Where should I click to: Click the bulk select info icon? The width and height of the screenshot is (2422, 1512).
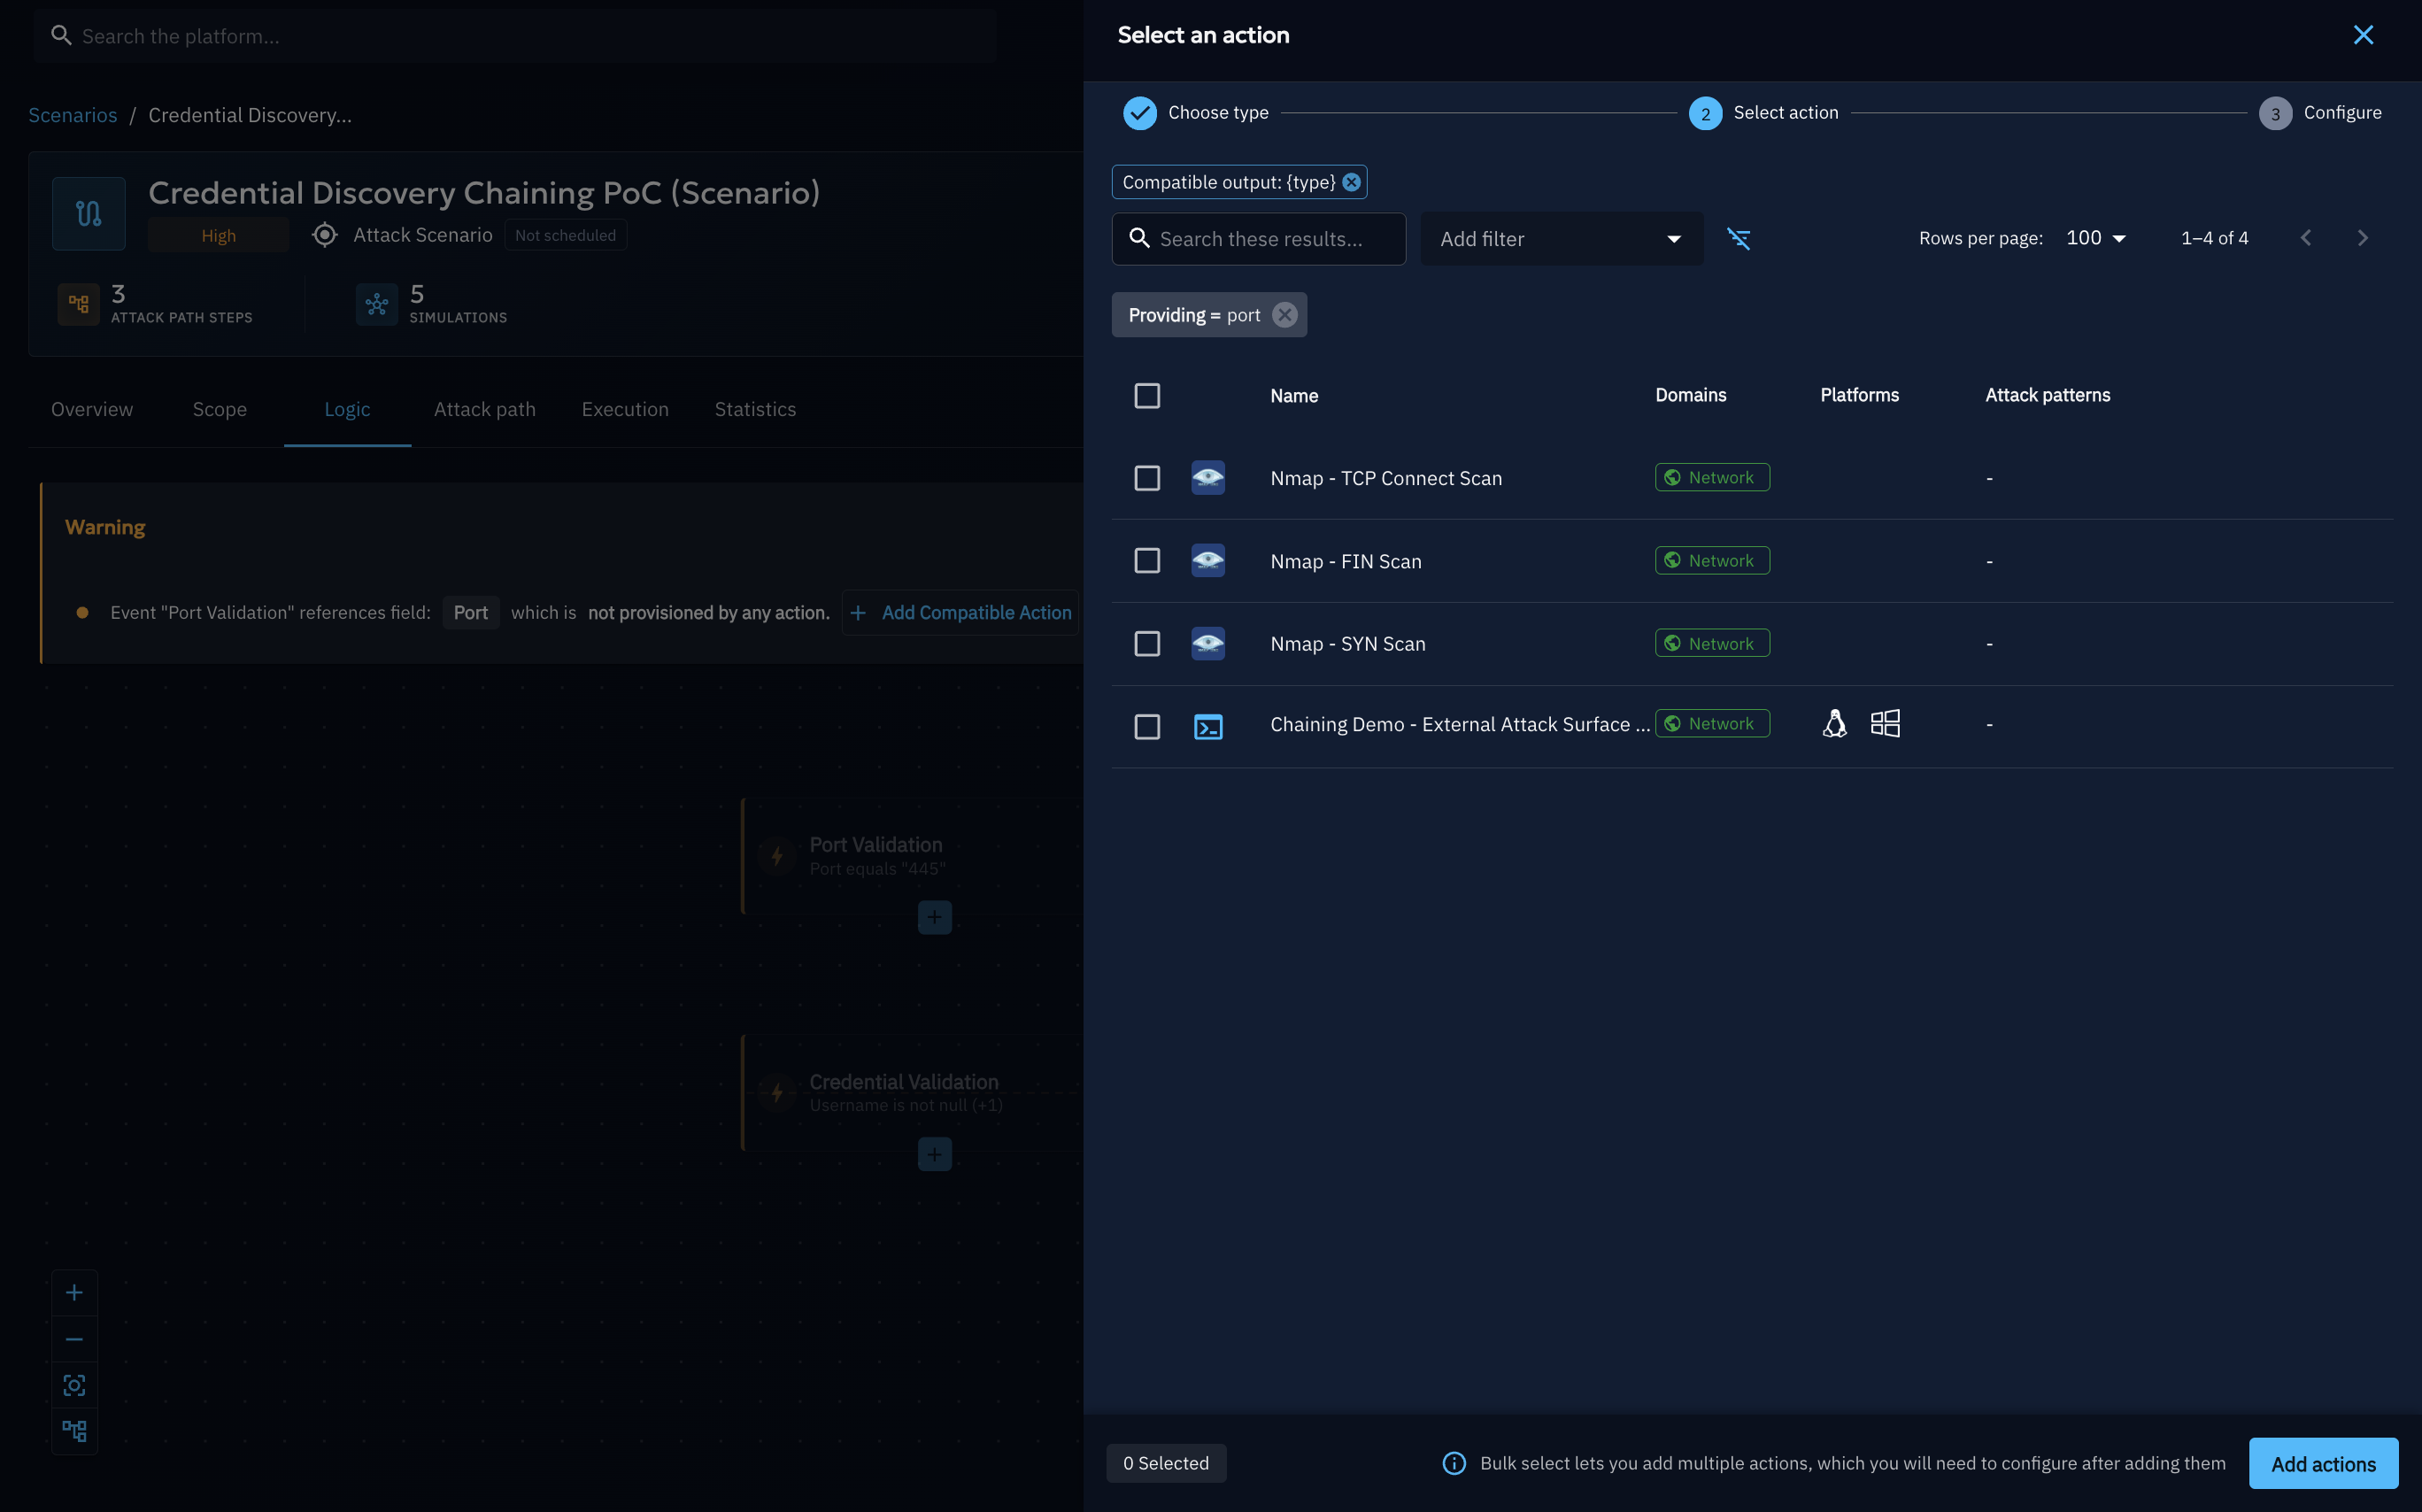tap(1454, 1463)
